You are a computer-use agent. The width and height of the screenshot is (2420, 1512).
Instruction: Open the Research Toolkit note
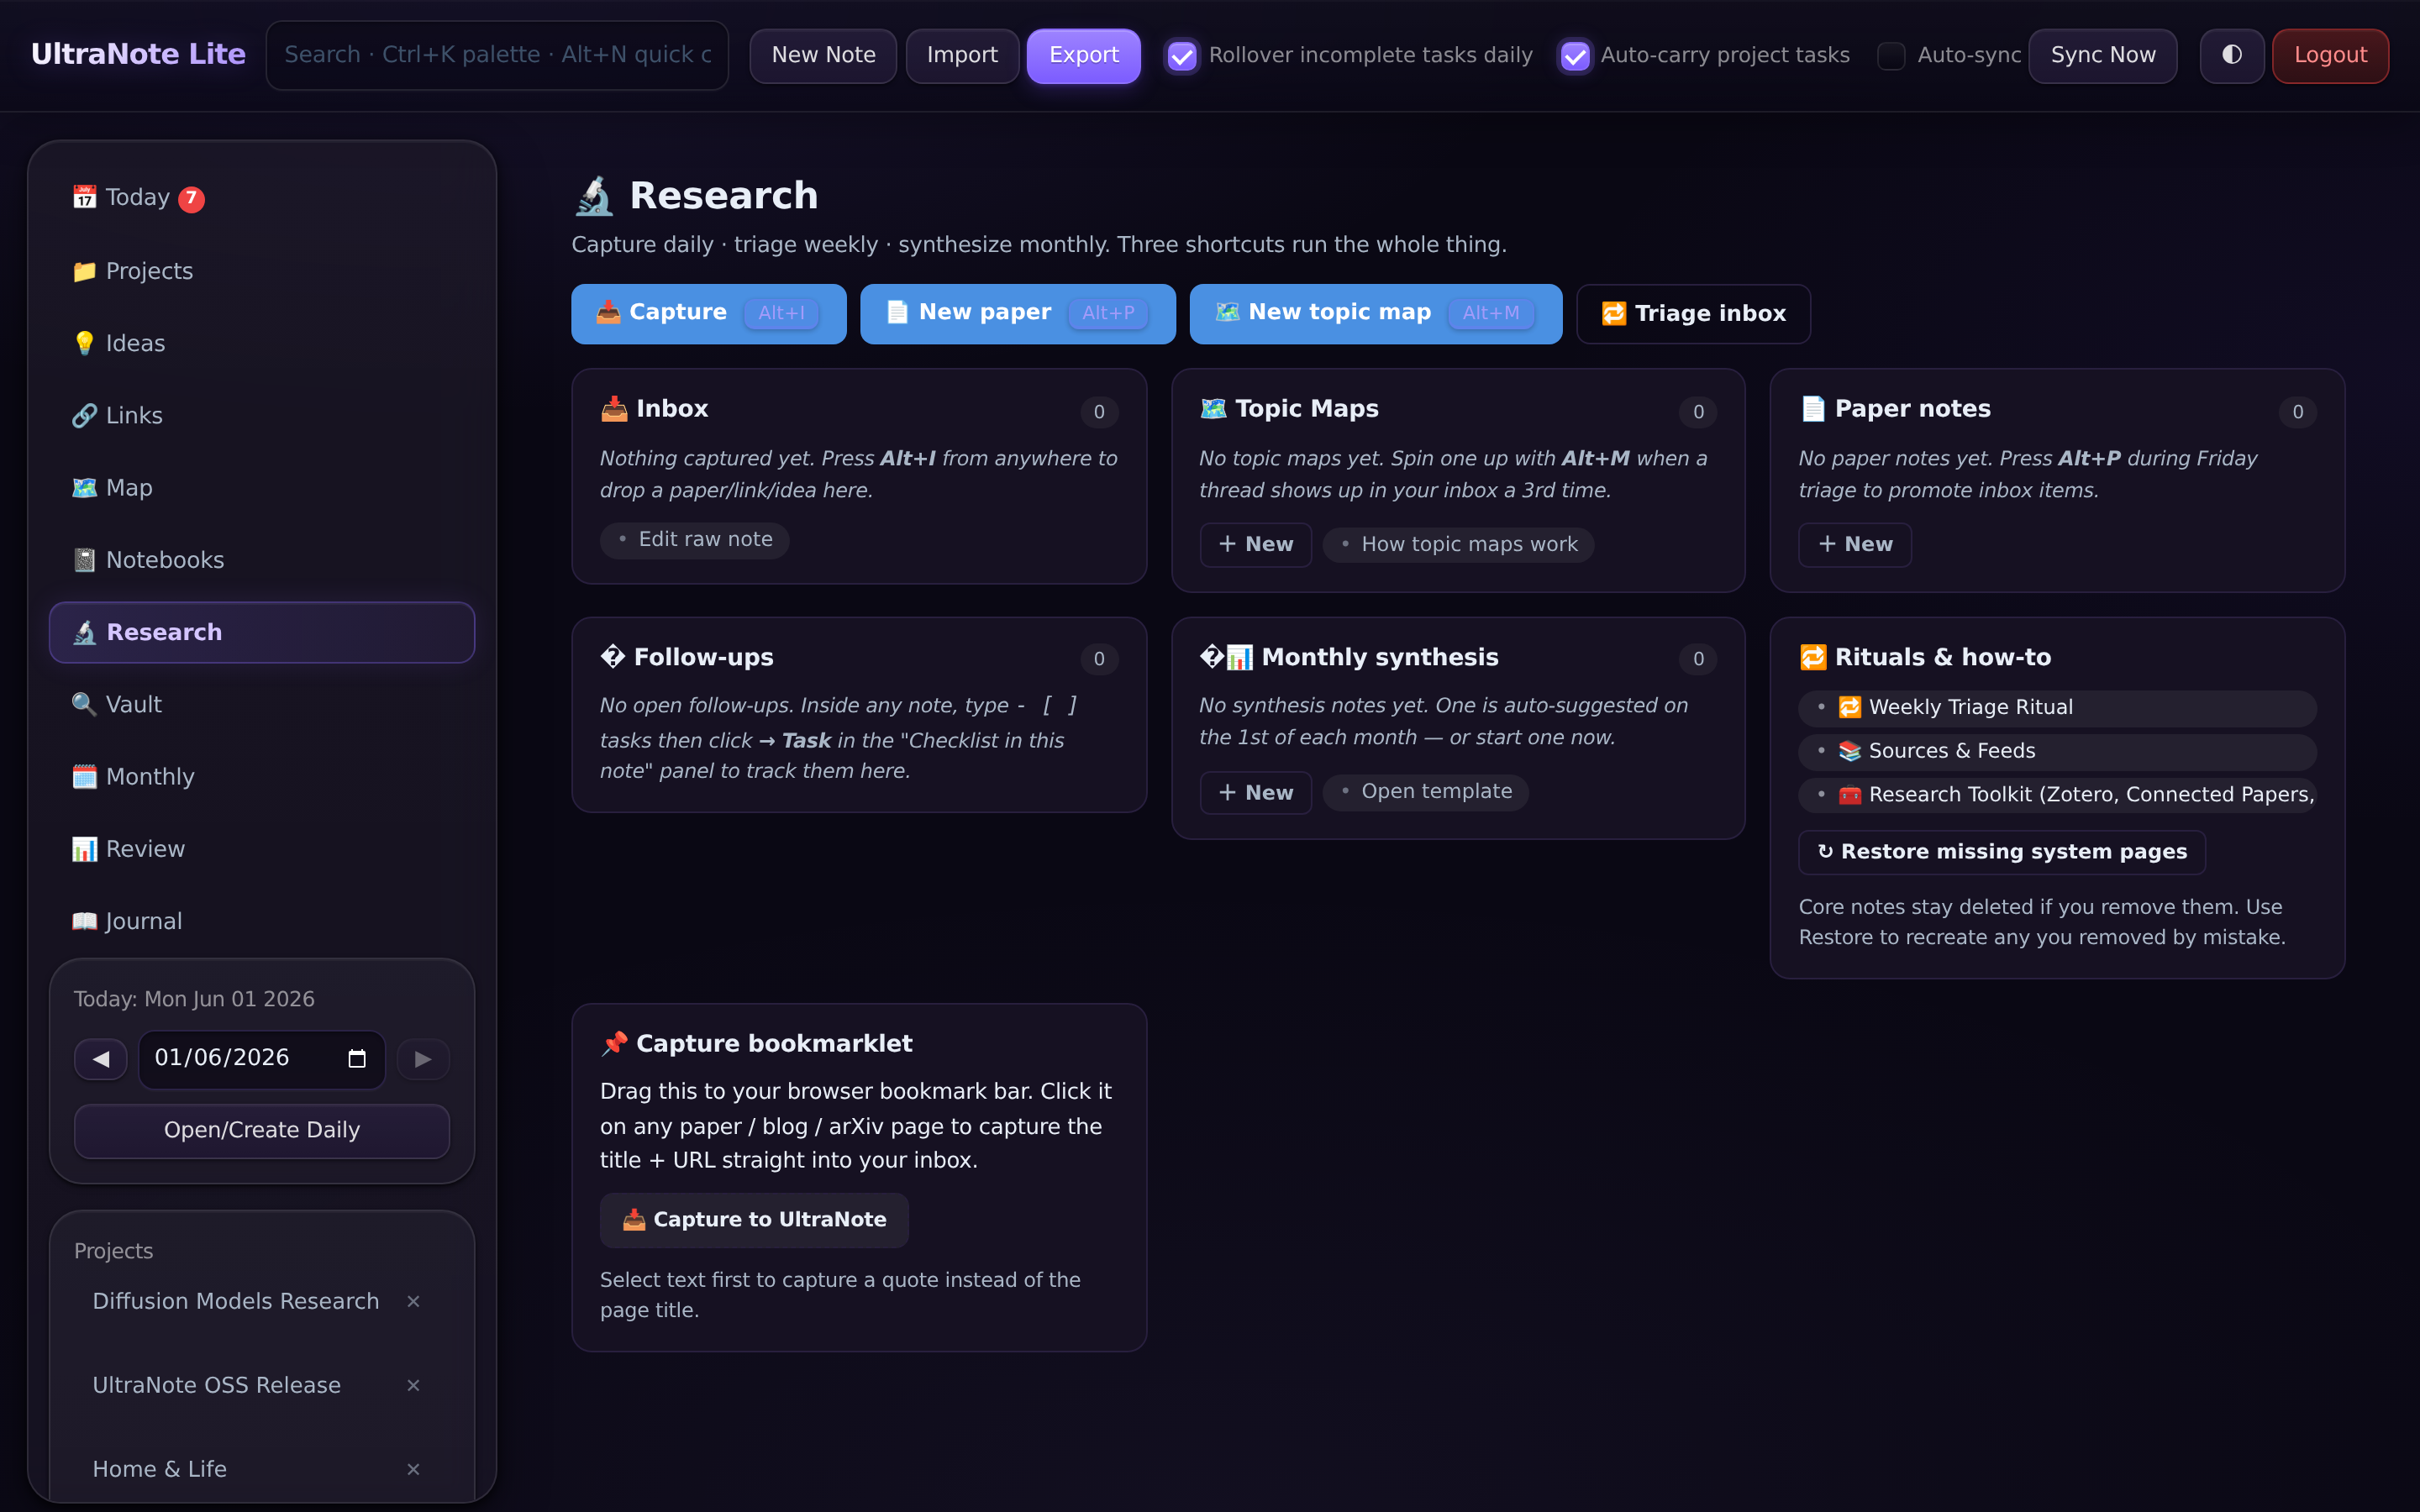click(x=2058, y=795)
